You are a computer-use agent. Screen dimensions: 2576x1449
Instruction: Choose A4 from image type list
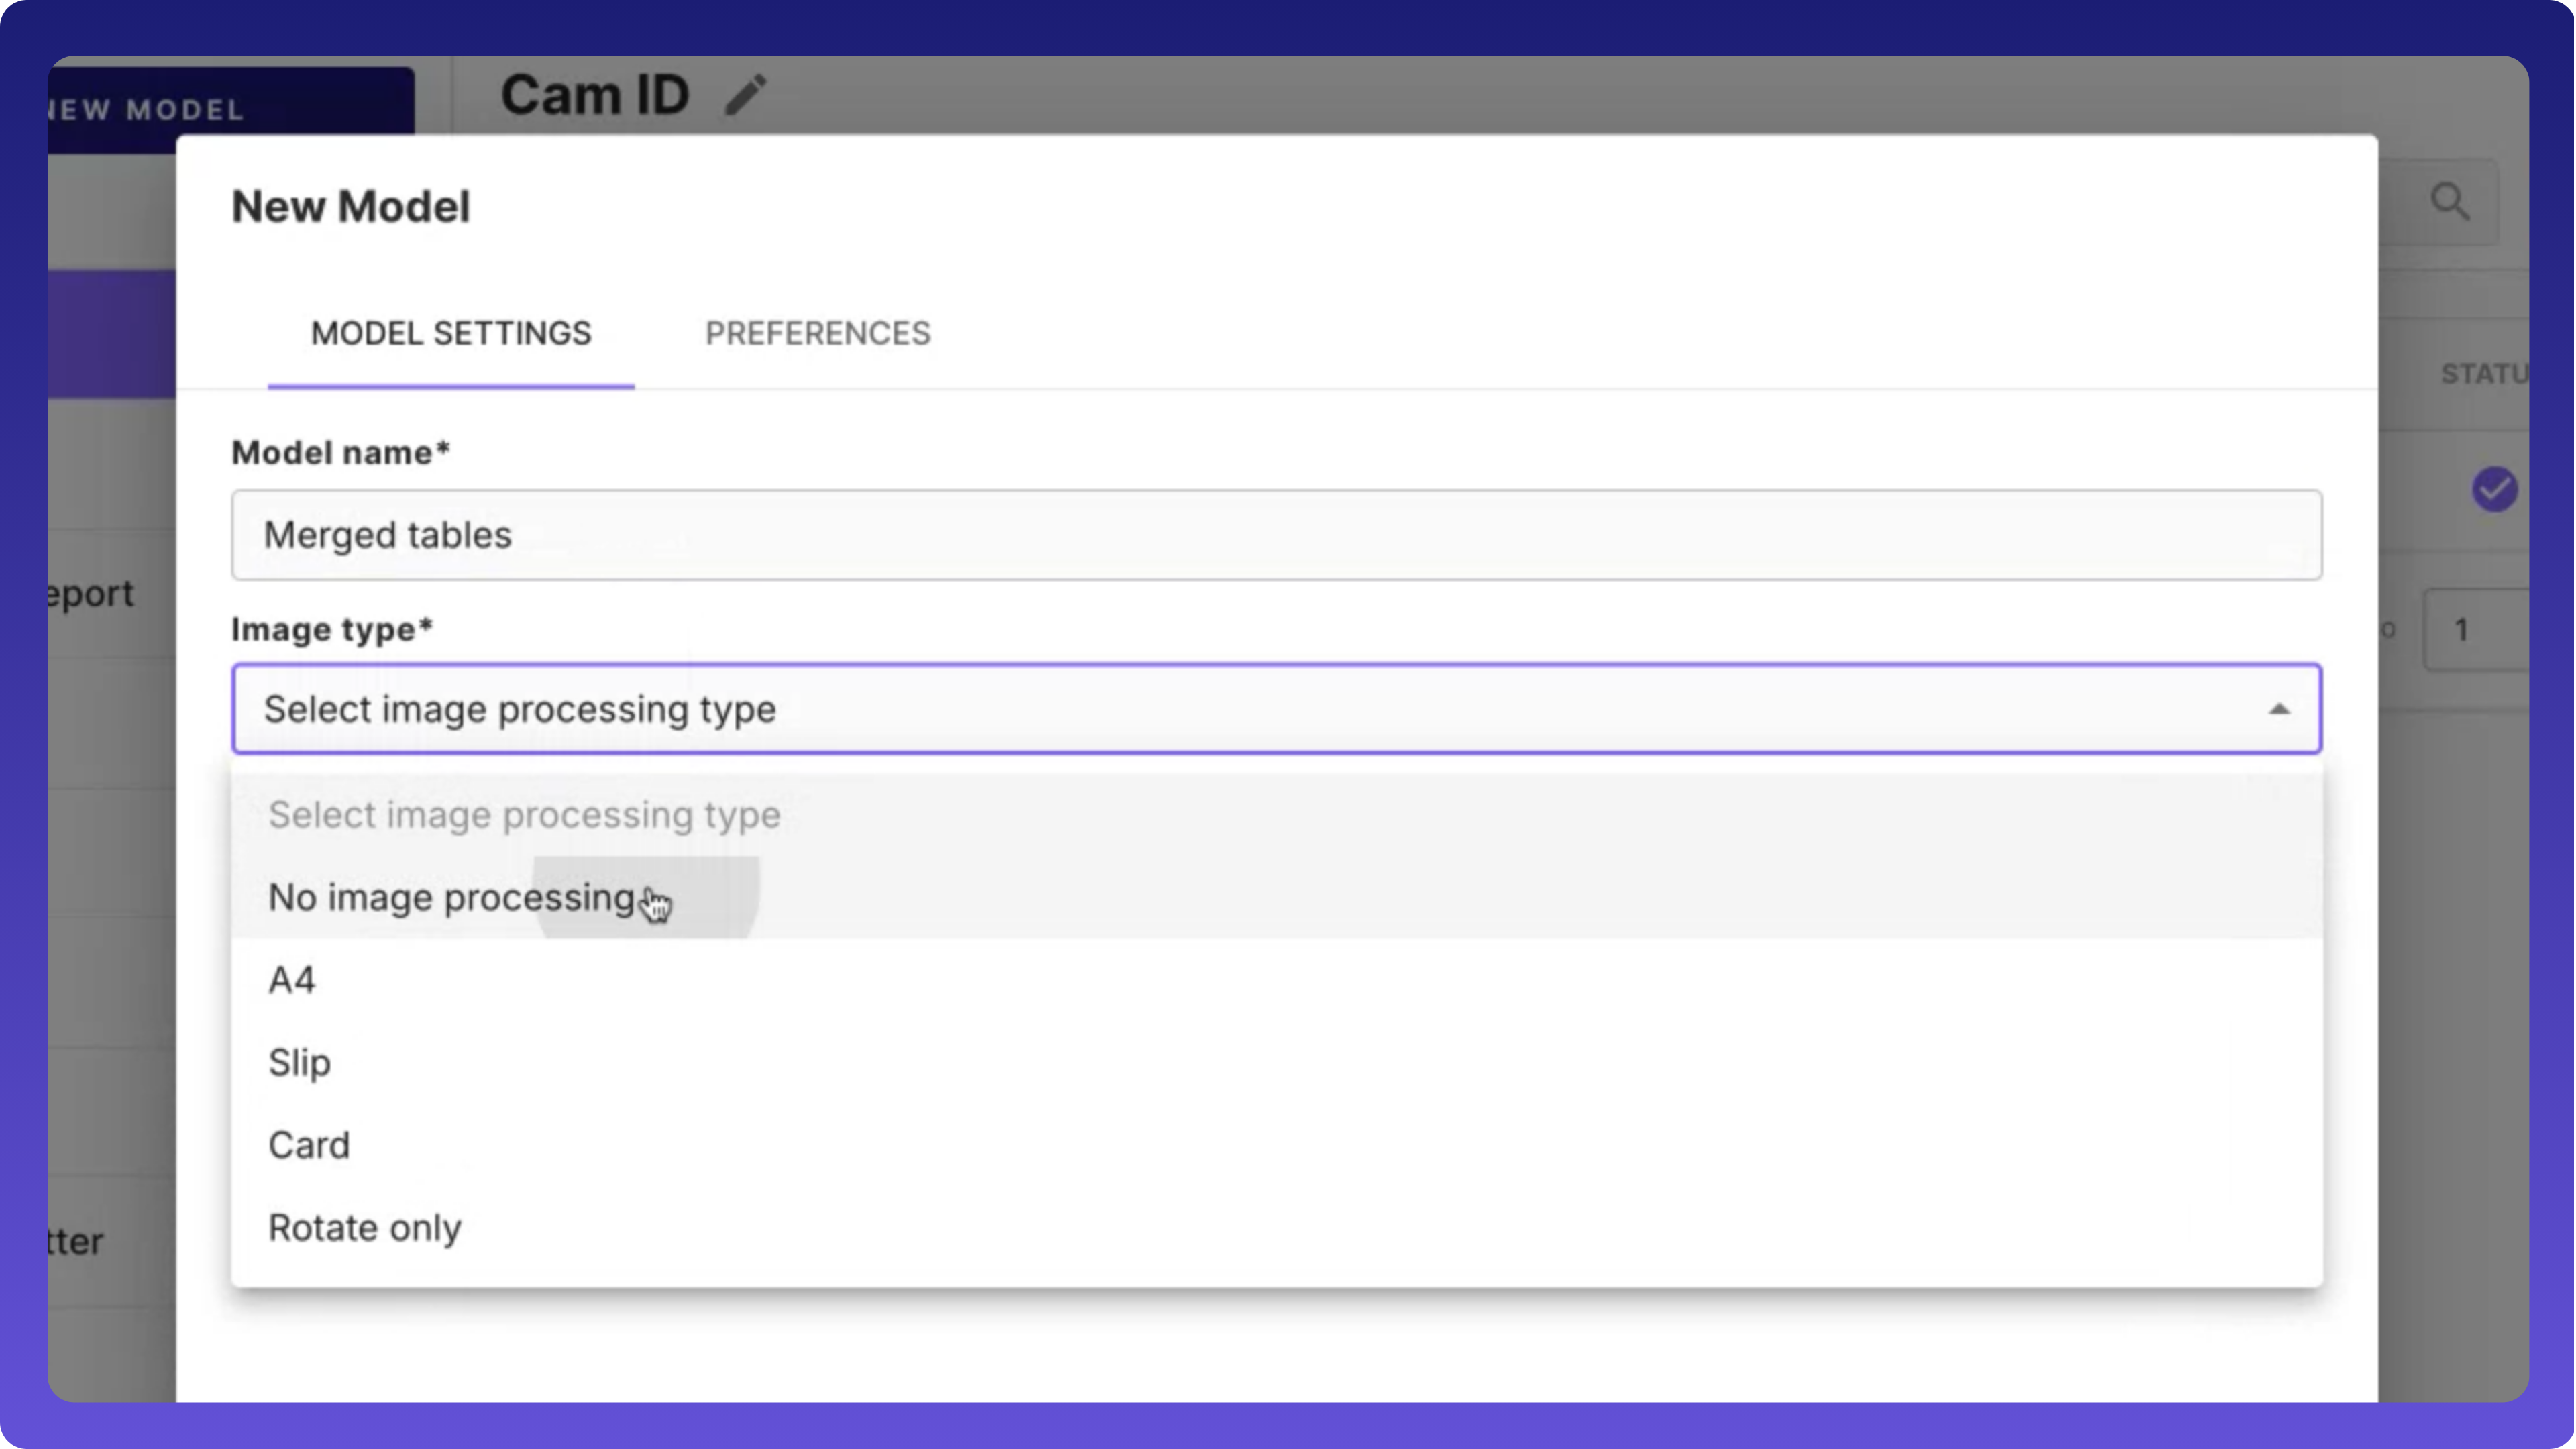point(292,980)
